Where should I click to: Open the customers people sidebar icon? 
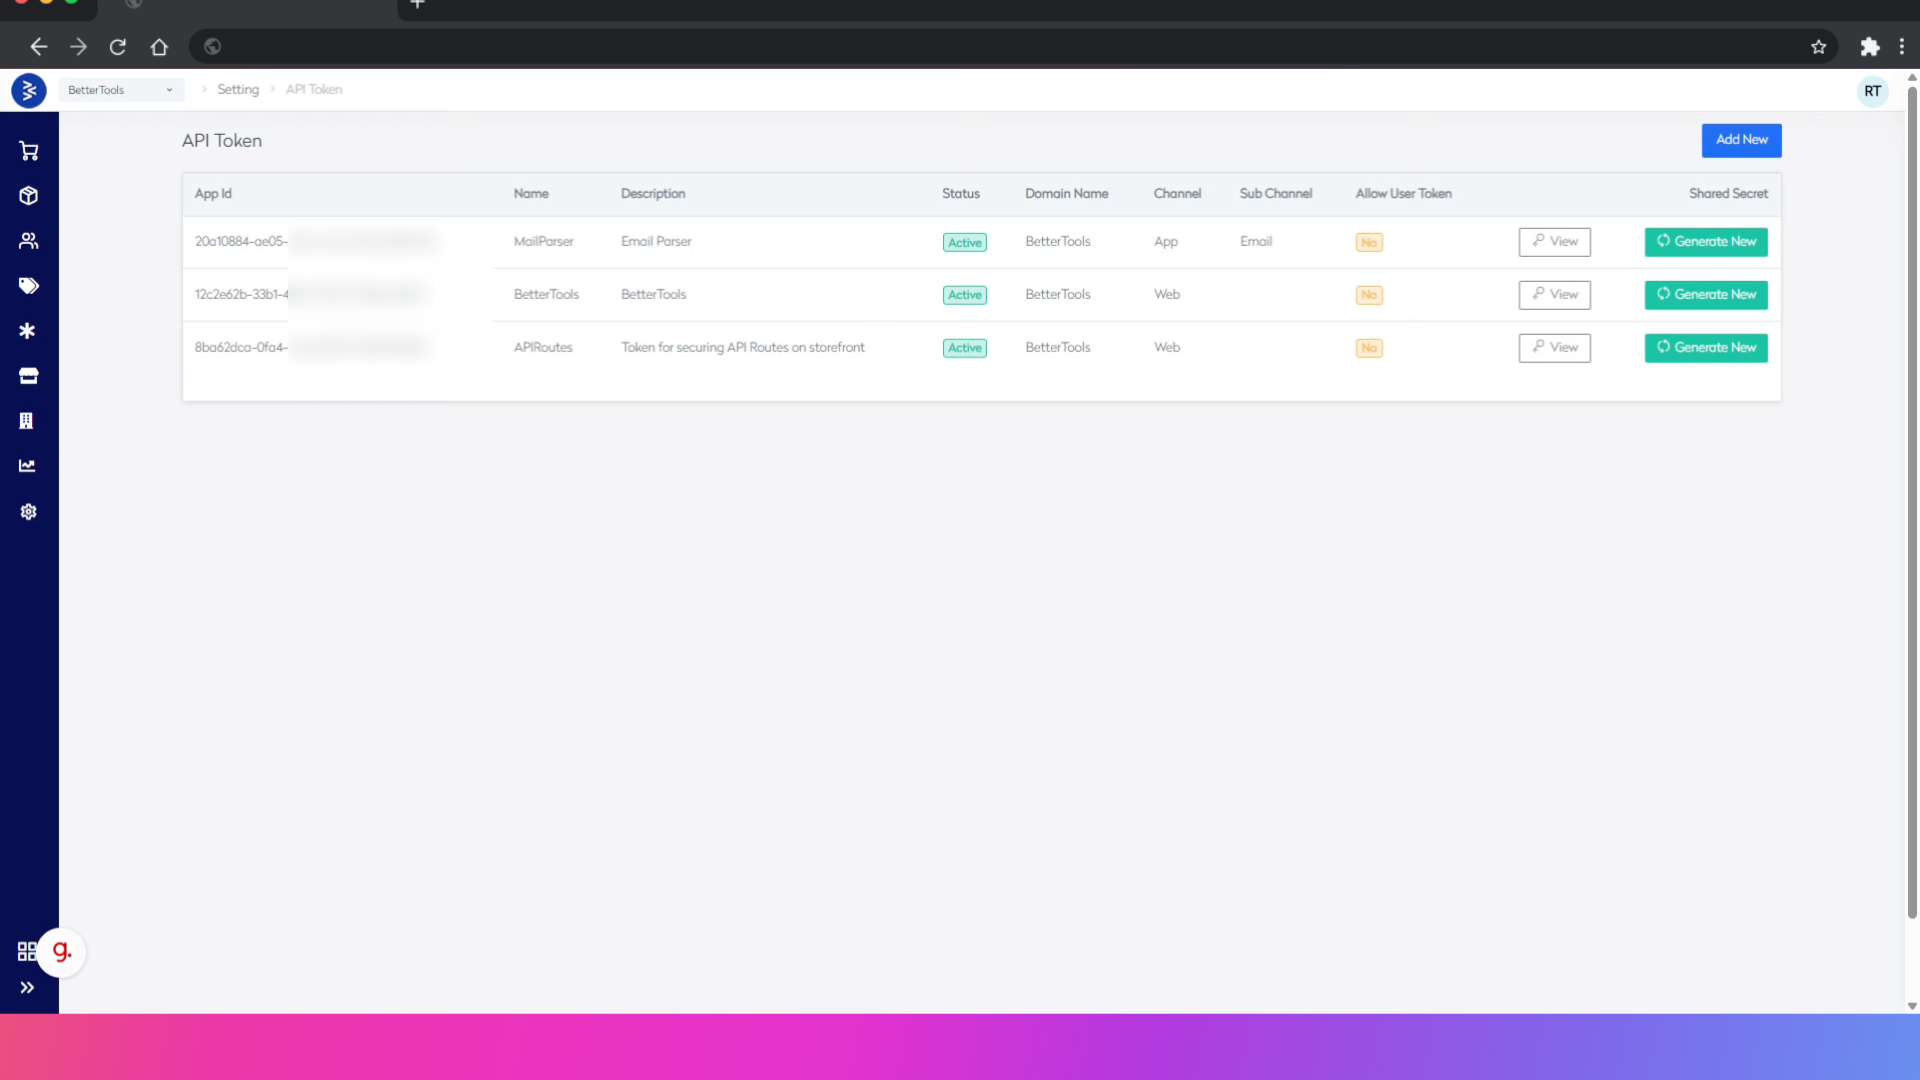click(28, 241)
